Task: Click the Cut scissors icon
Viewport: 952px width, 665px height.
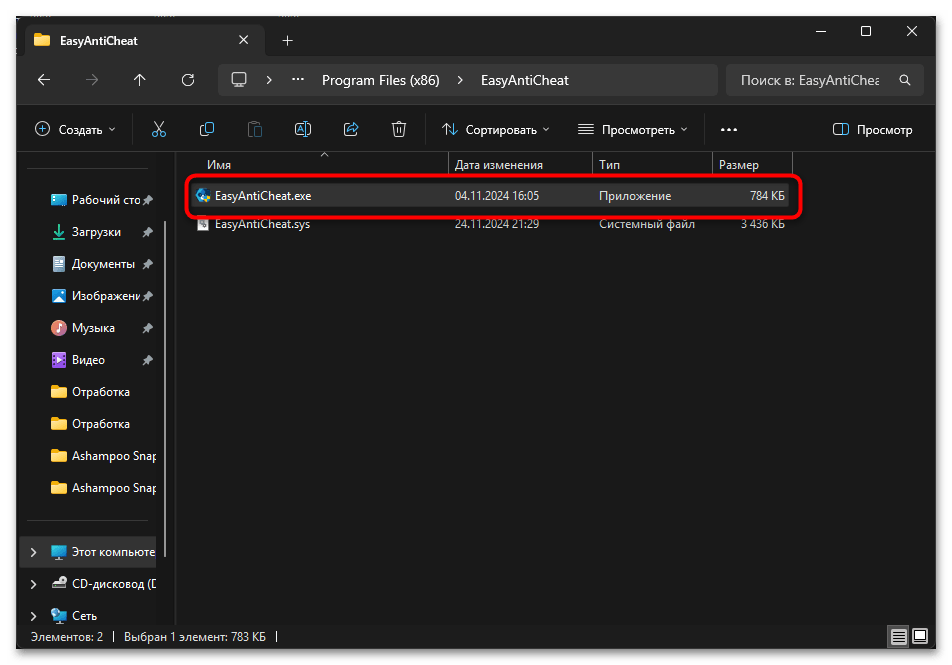Action: coord(158,129)
